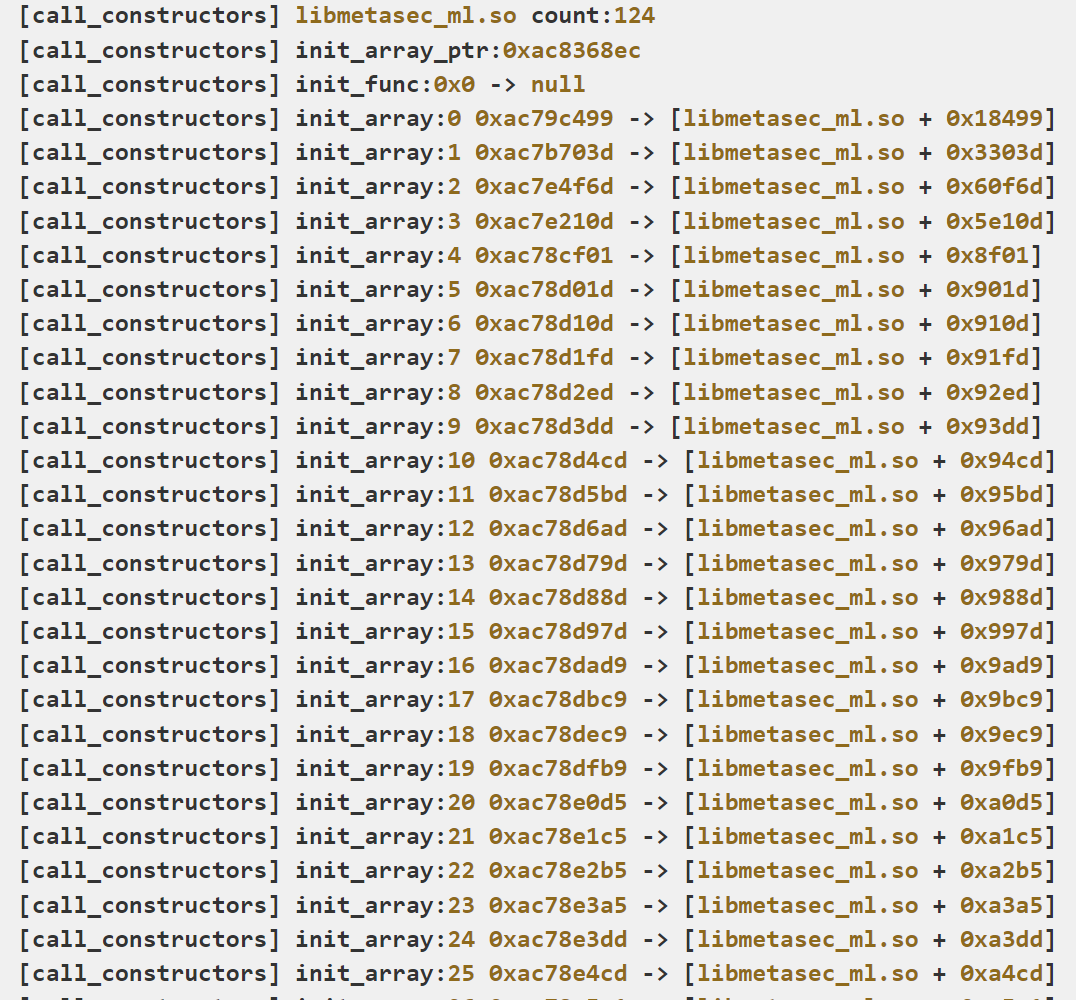
Task: Select the address 0xac78d97d
Action: 558,631
